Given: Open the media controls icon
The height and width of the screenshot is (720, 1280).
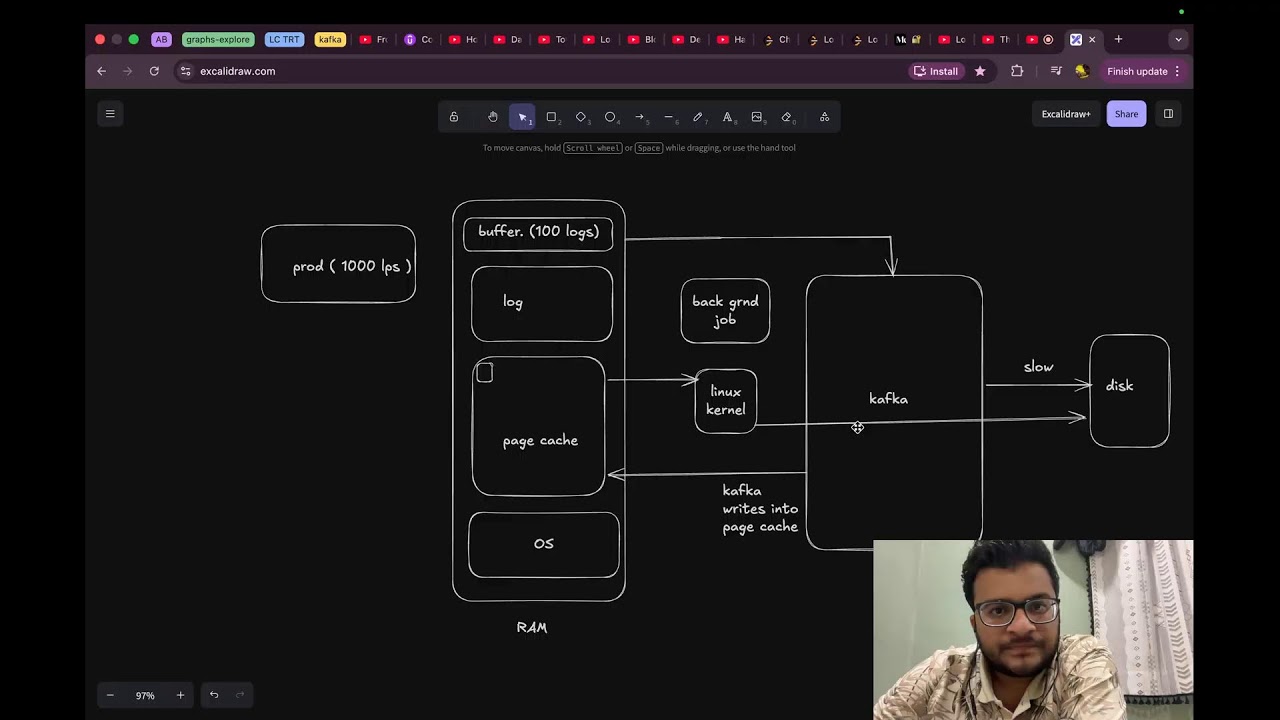Looking at the screenshot, I should 1056,71.
